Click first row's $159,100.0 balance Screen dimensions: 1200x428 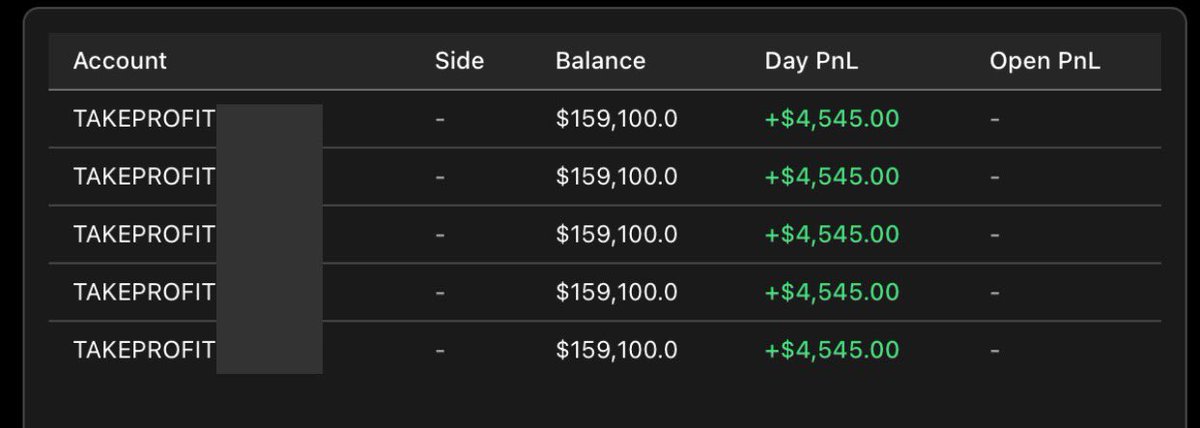[x=616, y=119]
